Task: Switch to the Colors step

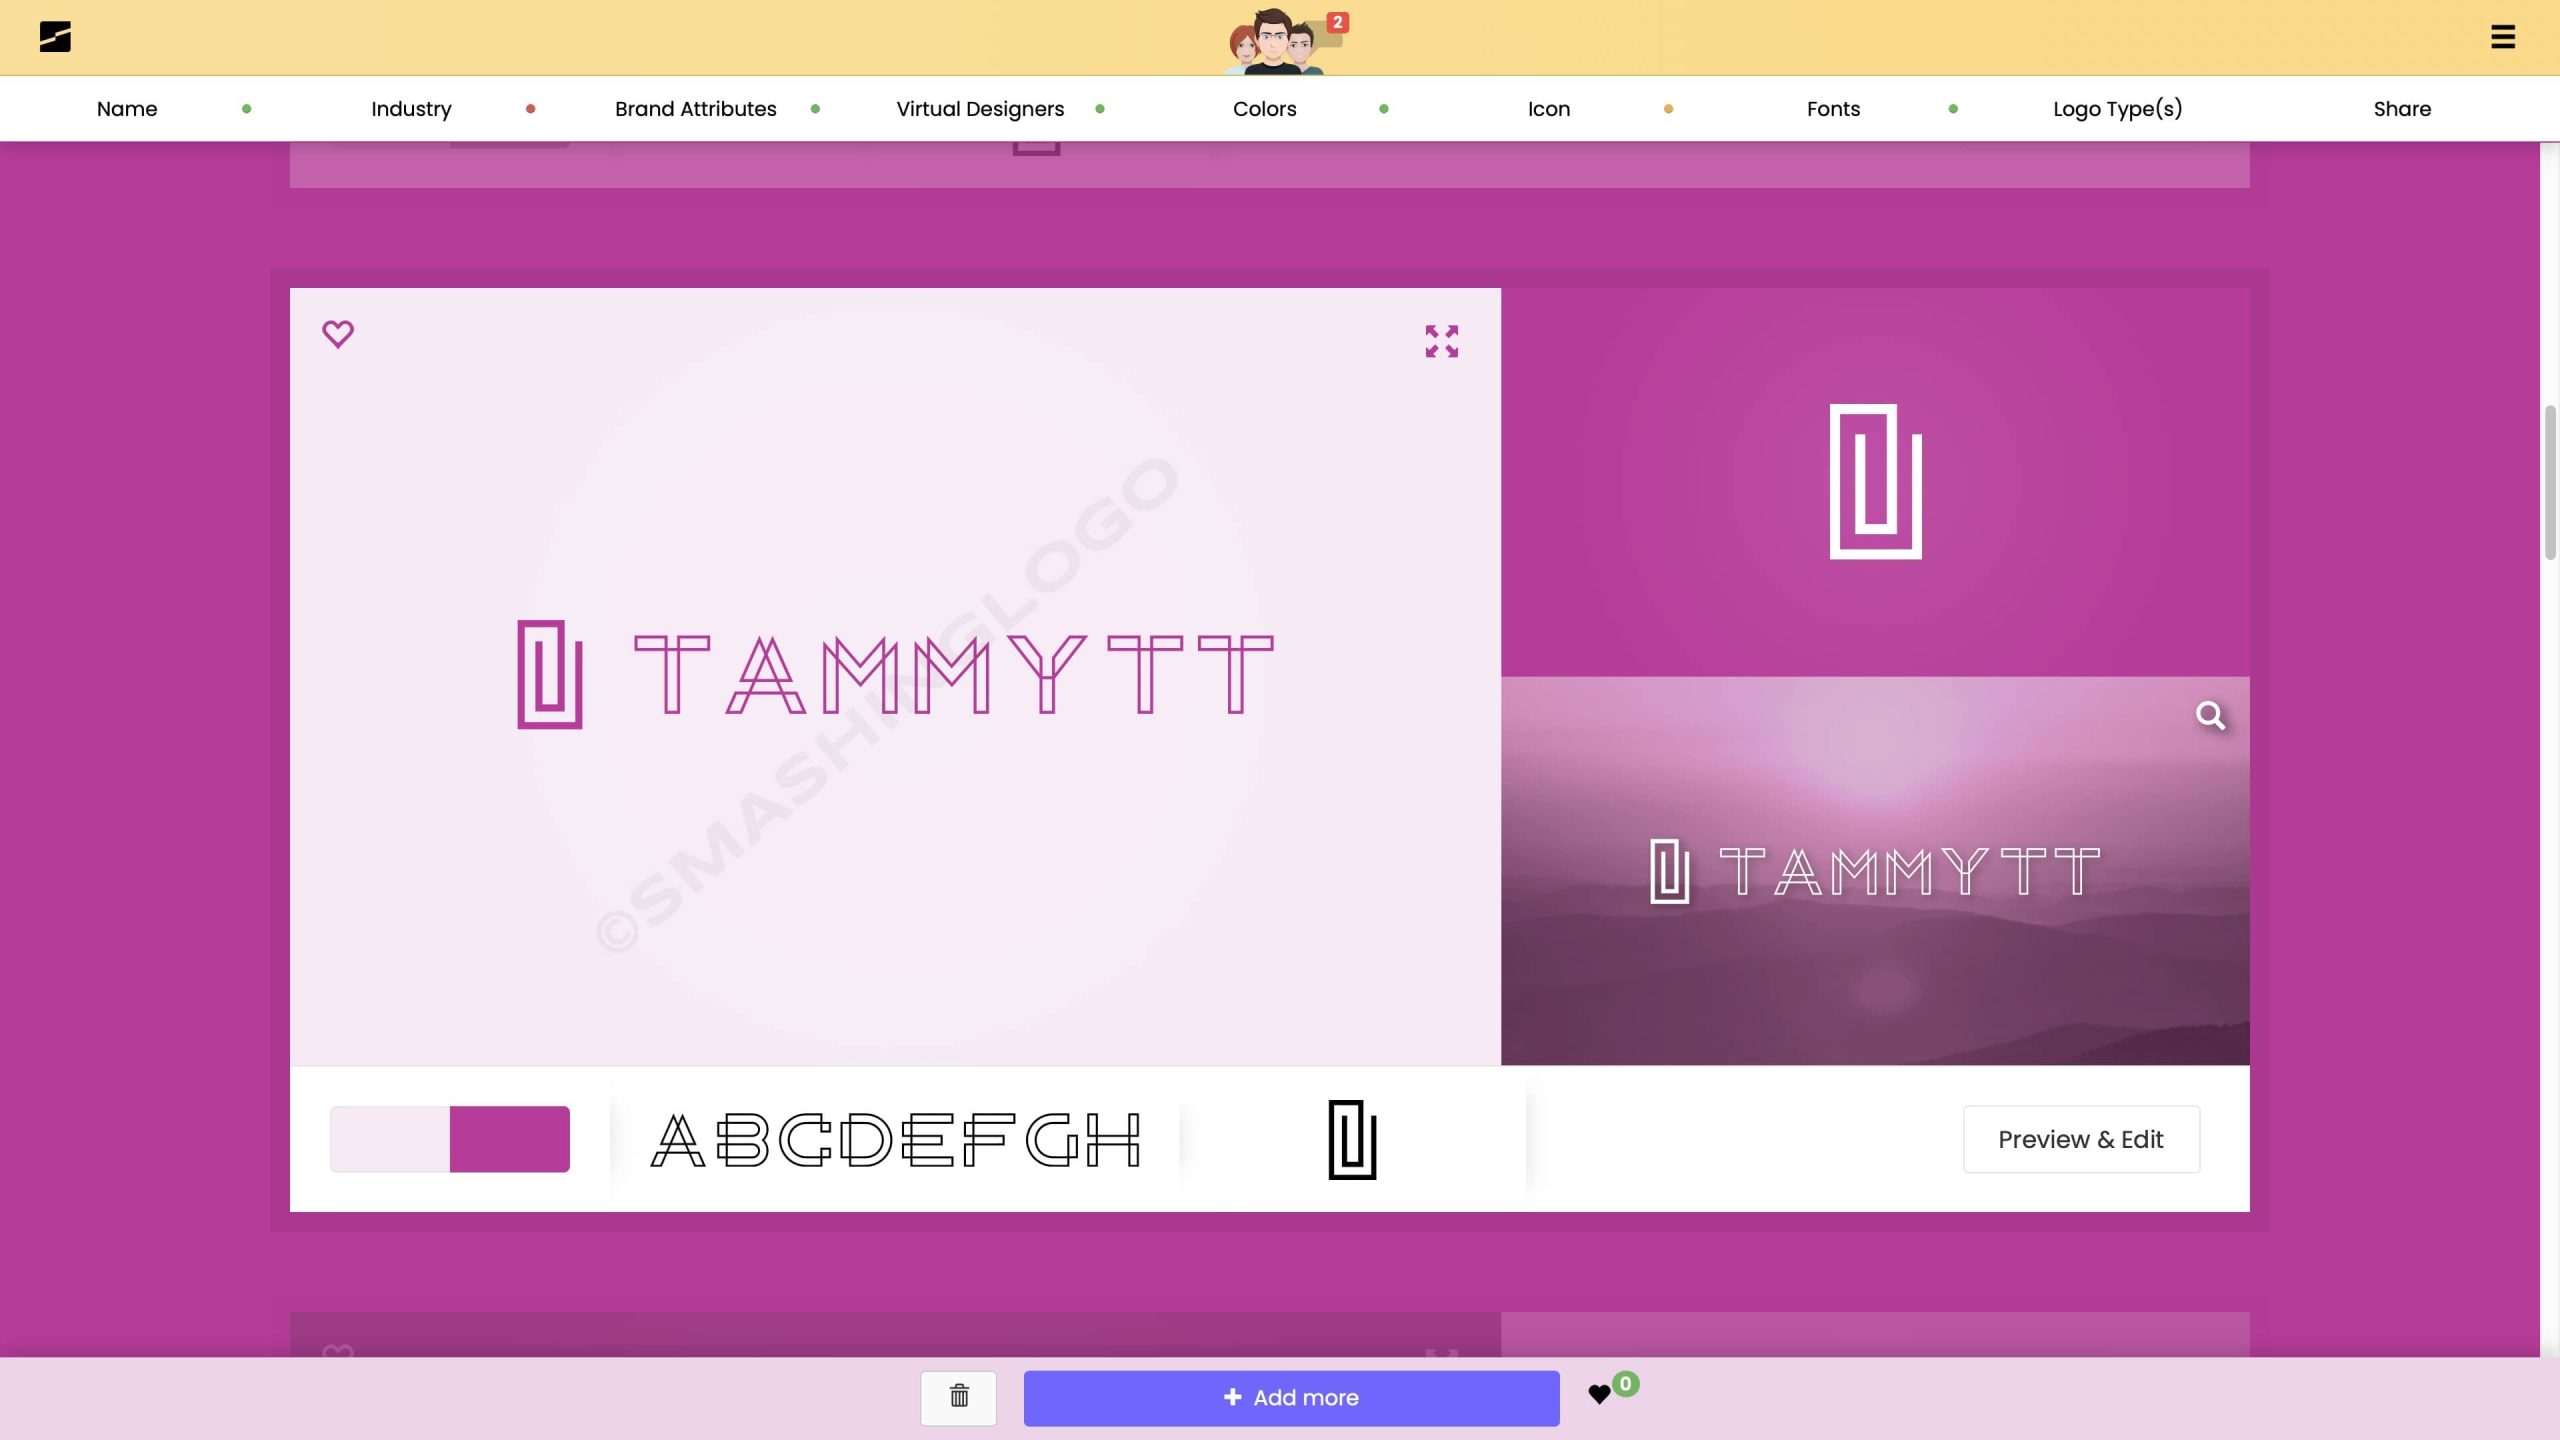Action: pyautogui.click(x=1264, y=109)
